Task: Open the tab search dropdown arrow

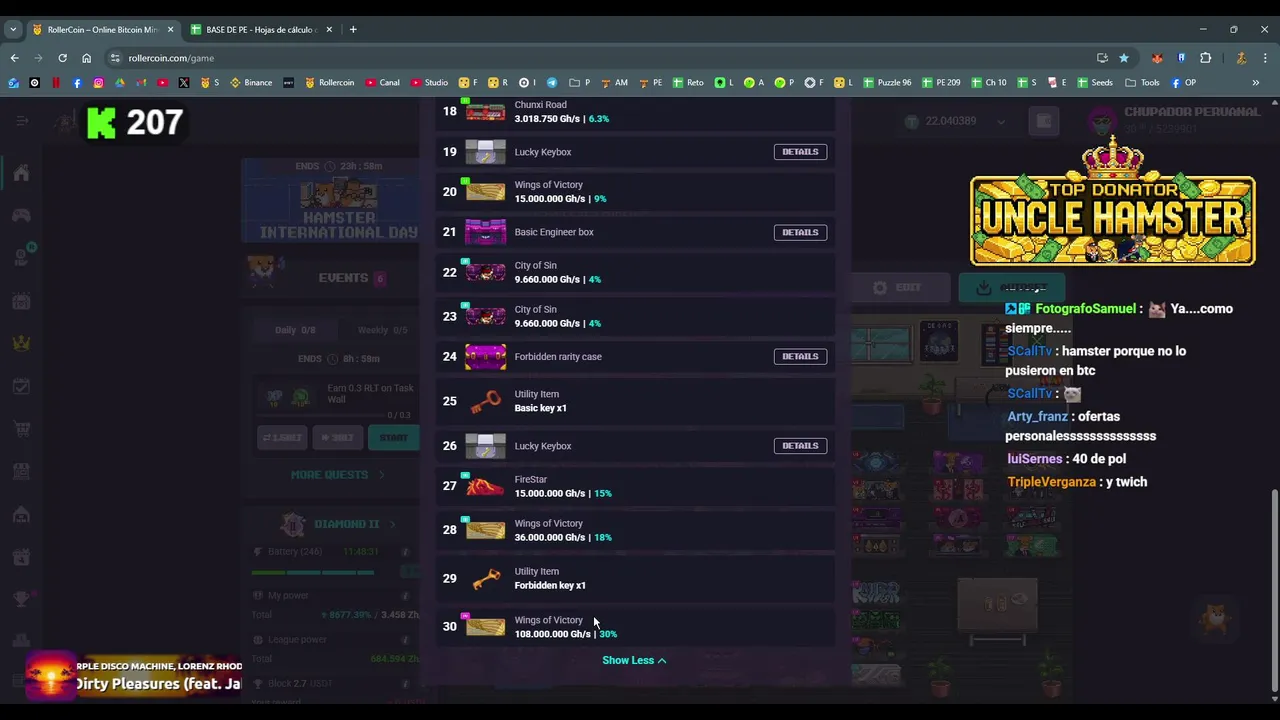Action: 13,29
